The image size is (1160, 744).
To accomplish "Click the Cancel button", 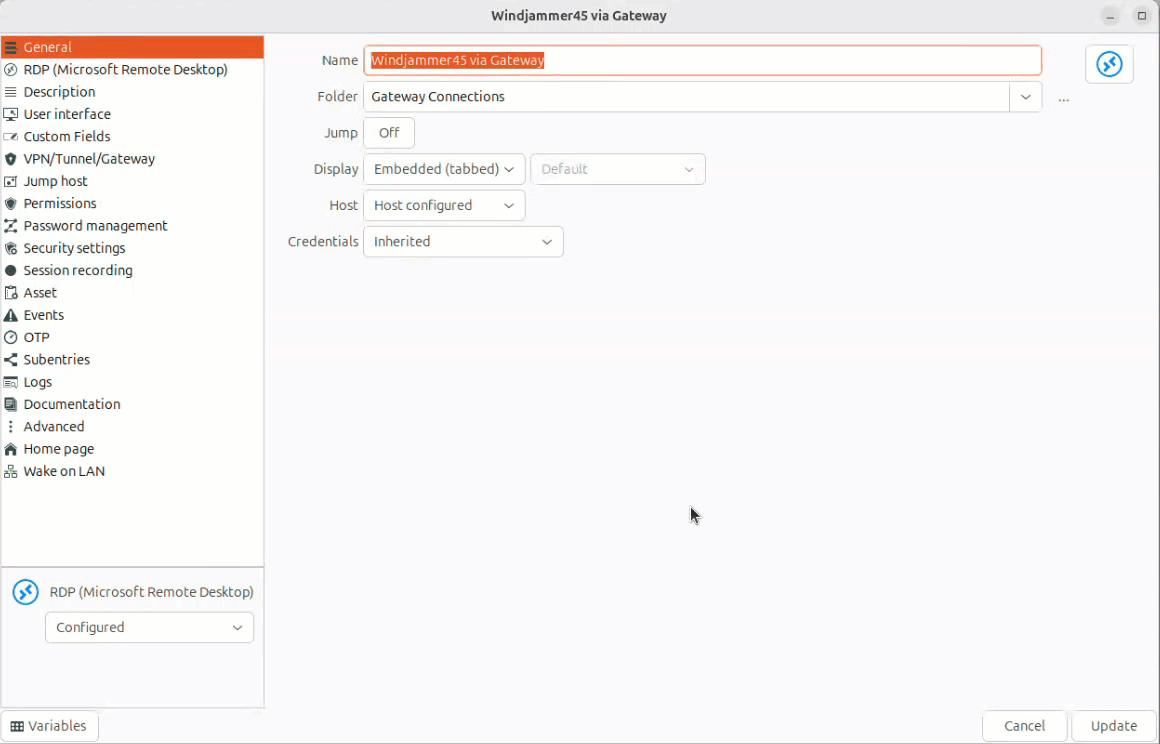I will tap(1024, 726).
